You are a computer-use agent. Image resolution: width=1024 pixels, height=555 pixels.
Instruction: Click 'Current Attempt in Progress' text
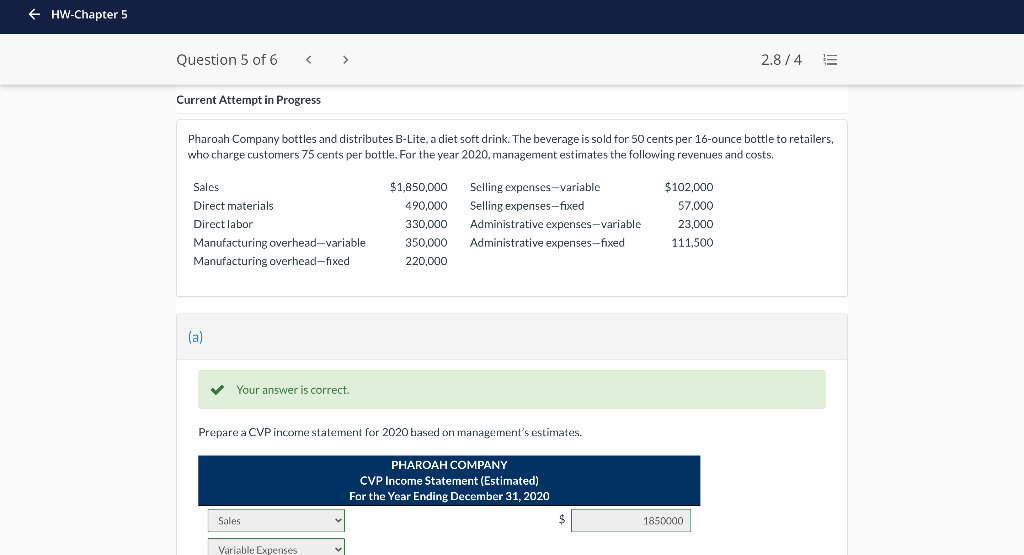coord(248,100)
